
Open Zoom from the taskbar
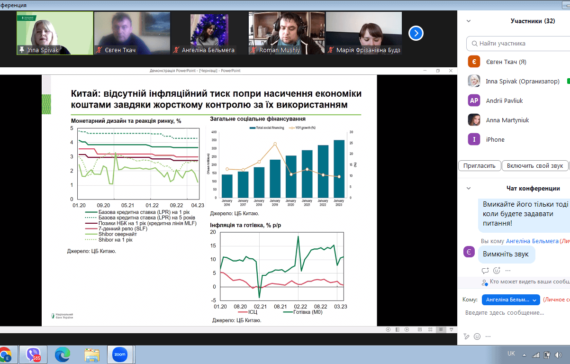tap(120, 355)
